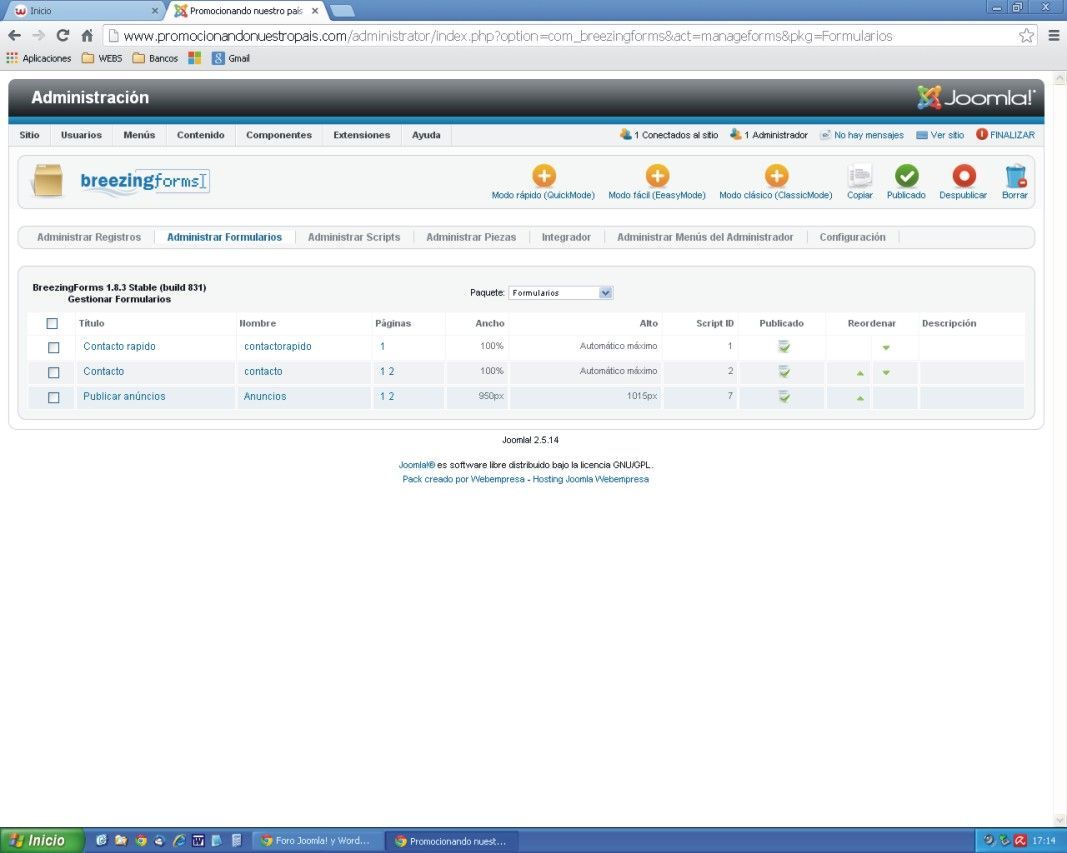The image size is (1067, 853).
Task: Open the Chrome menu button
Action: point(1053,35)
